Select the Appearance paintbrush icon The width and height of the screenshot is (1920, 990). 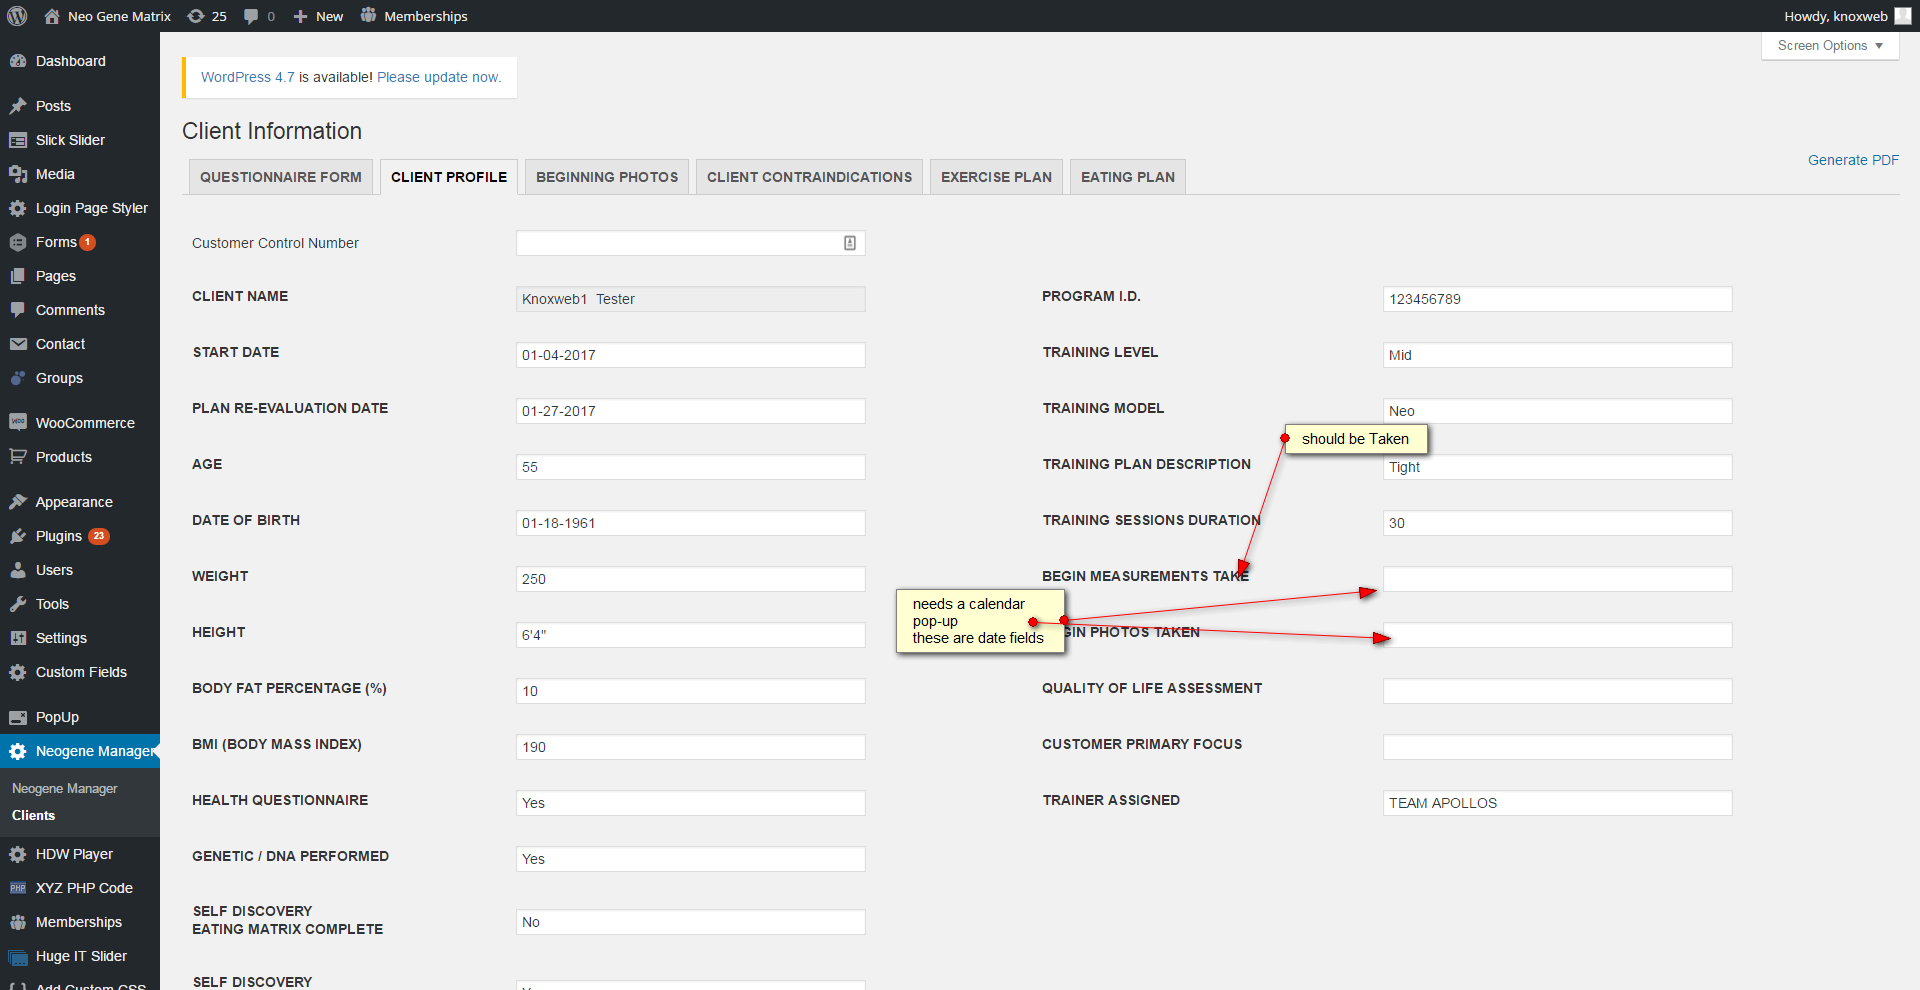[18, 502]
